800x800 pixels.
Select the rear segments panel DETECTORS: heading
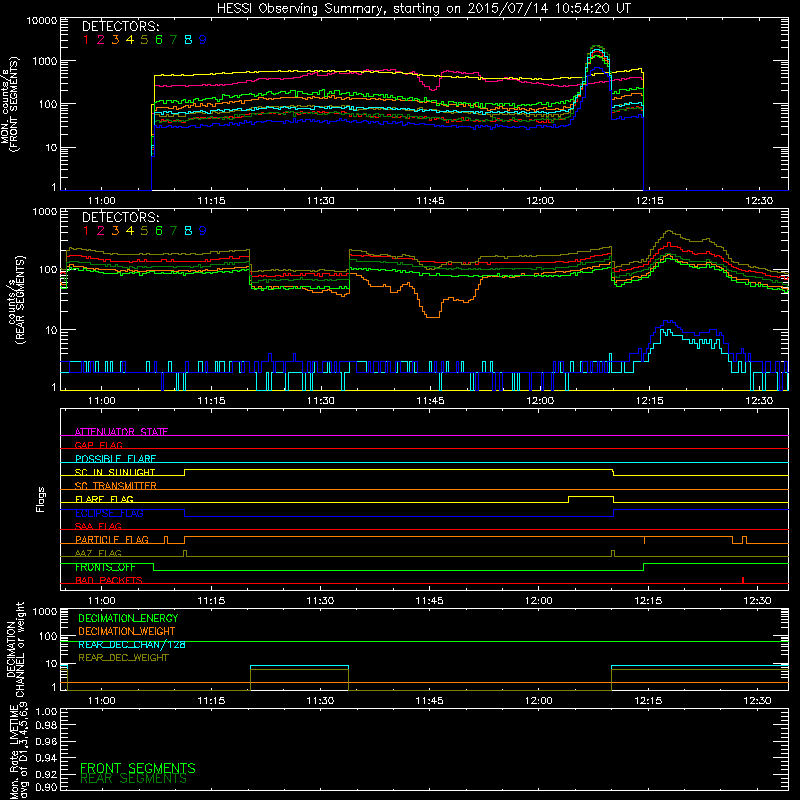pyautogui.click(x=121, y=217)
